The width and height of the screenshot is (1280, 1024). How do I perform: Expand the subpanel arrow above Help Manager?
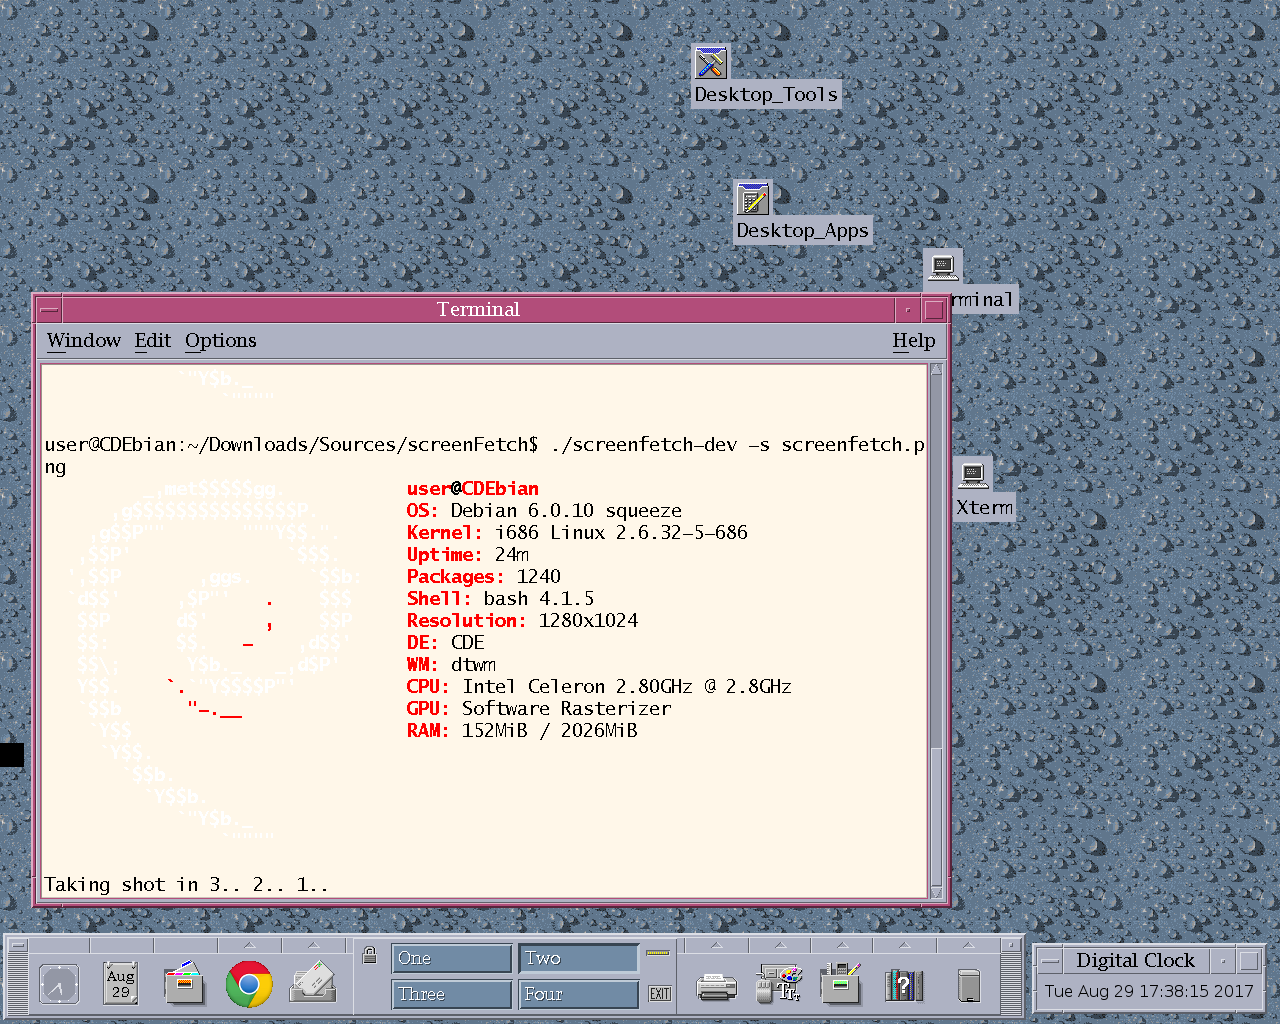click(904, 945)
